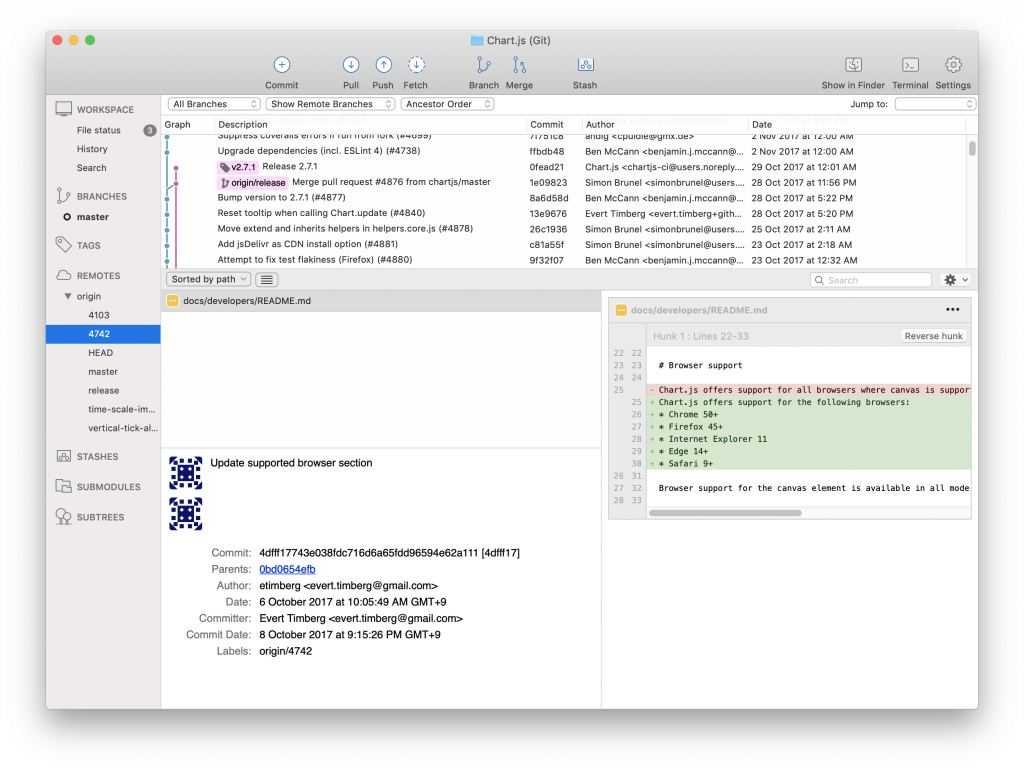Click the Submodules section icon
Screen dimensions: 1024x770
63,486
